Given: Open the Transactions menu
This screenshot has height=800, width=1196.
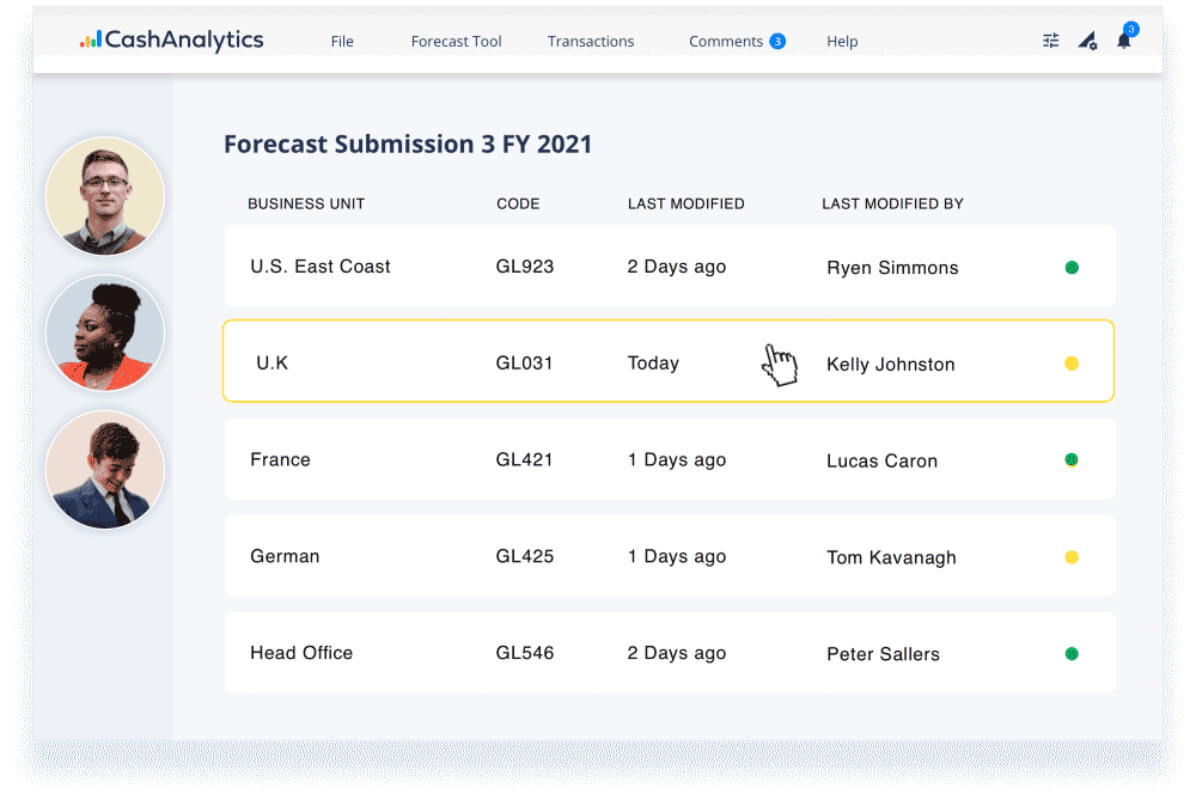Looking at the screenshot, I should tap(590, 41).
